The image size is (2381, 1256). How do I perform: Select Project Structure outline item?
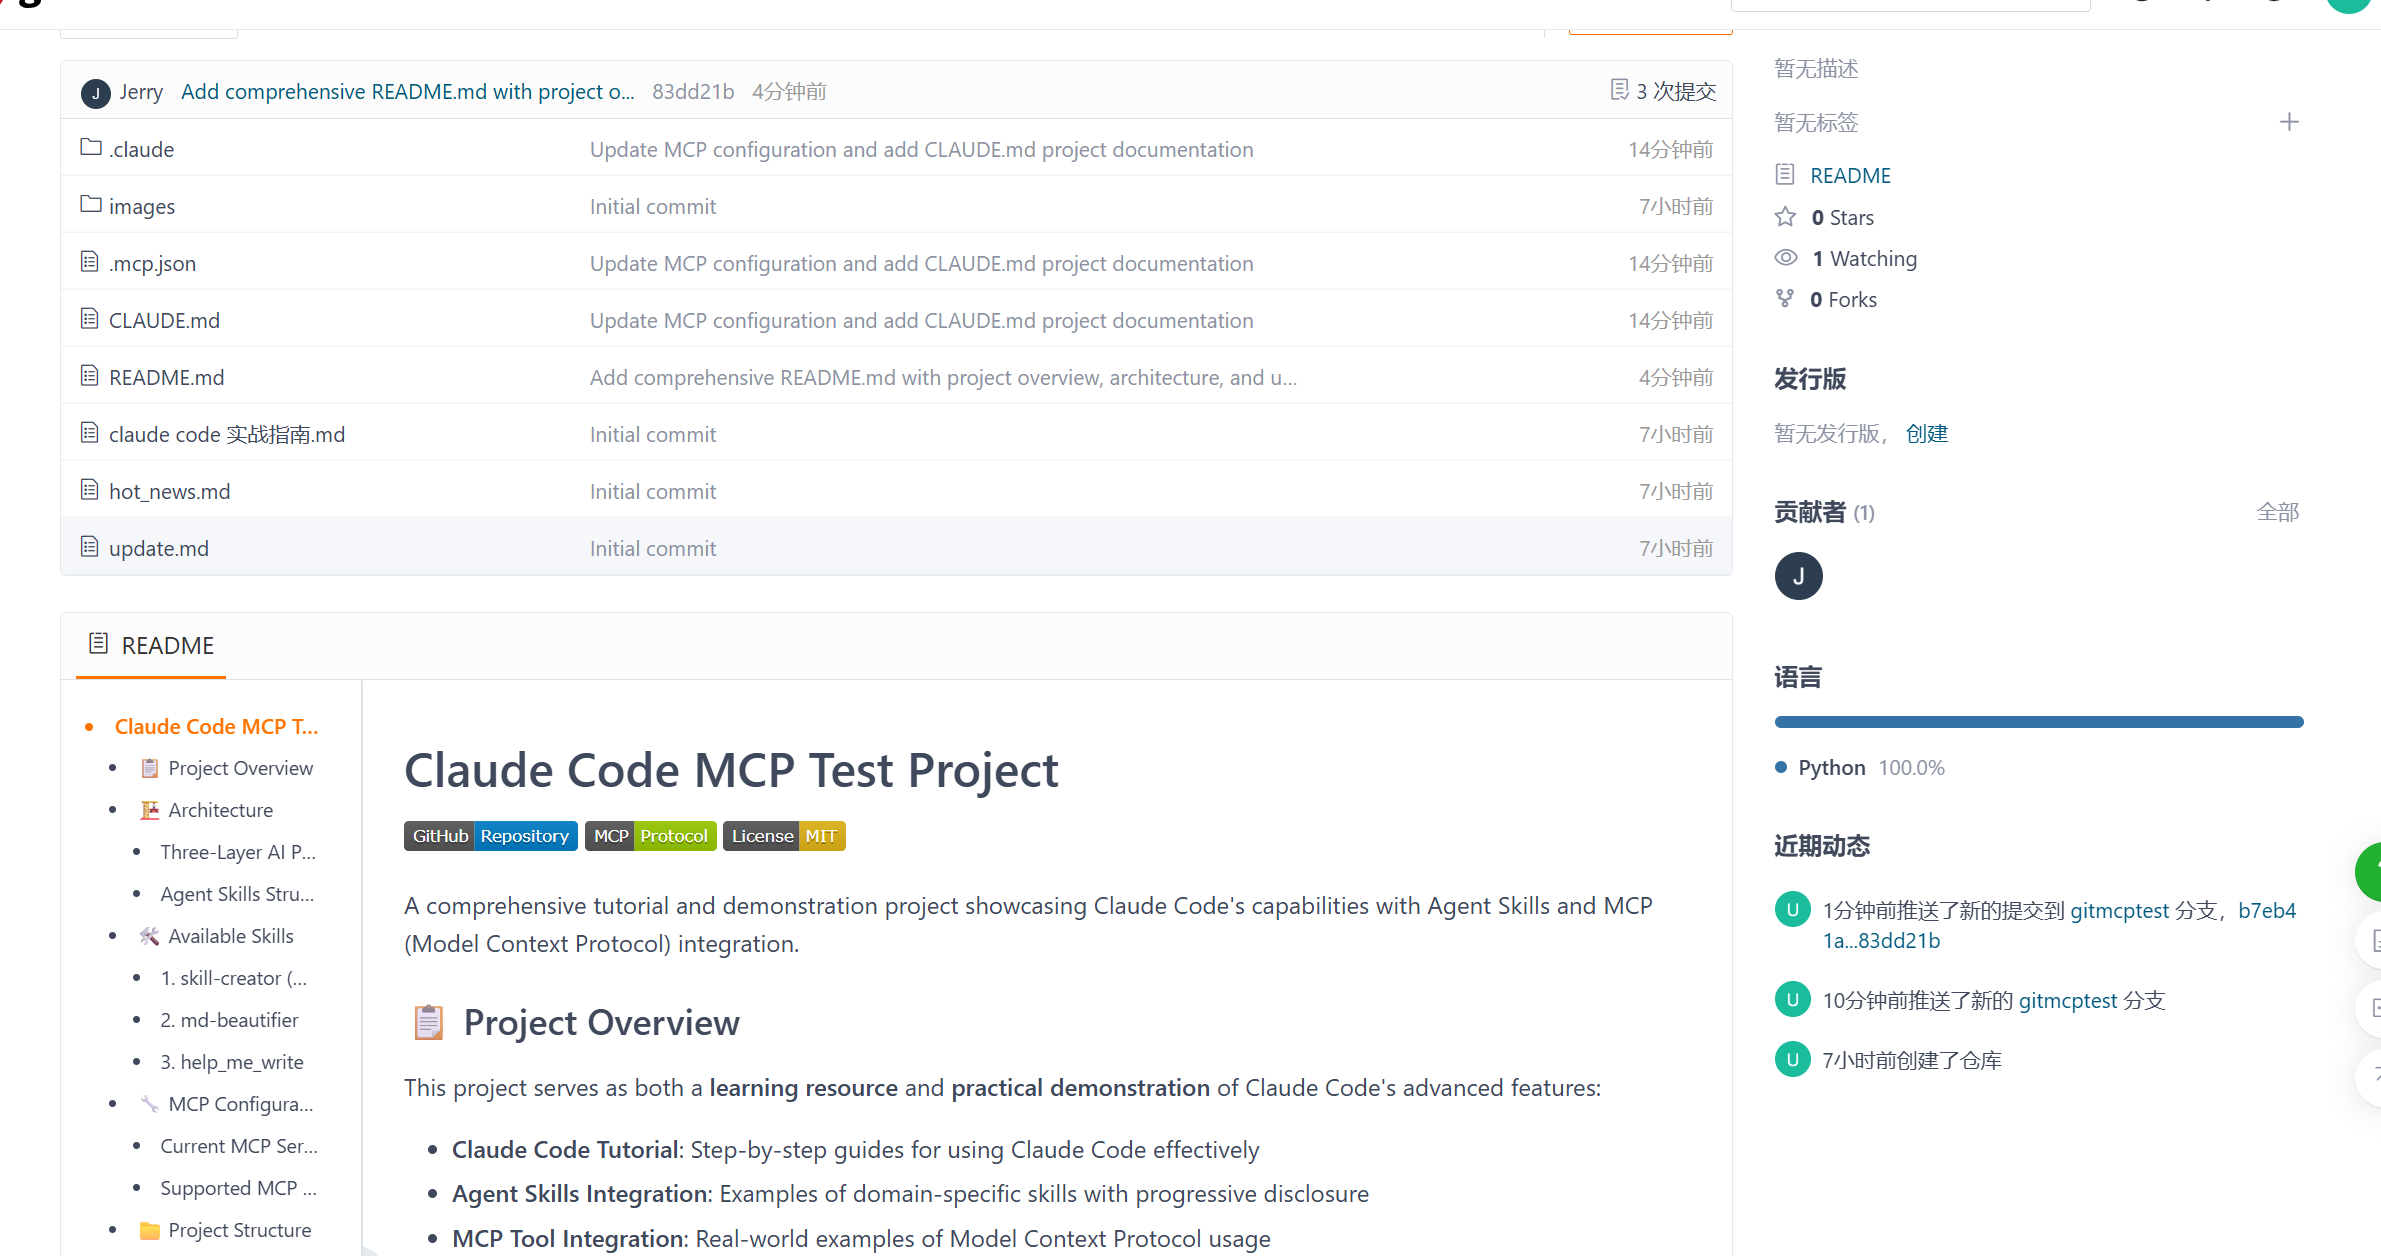click(239, 1230)
